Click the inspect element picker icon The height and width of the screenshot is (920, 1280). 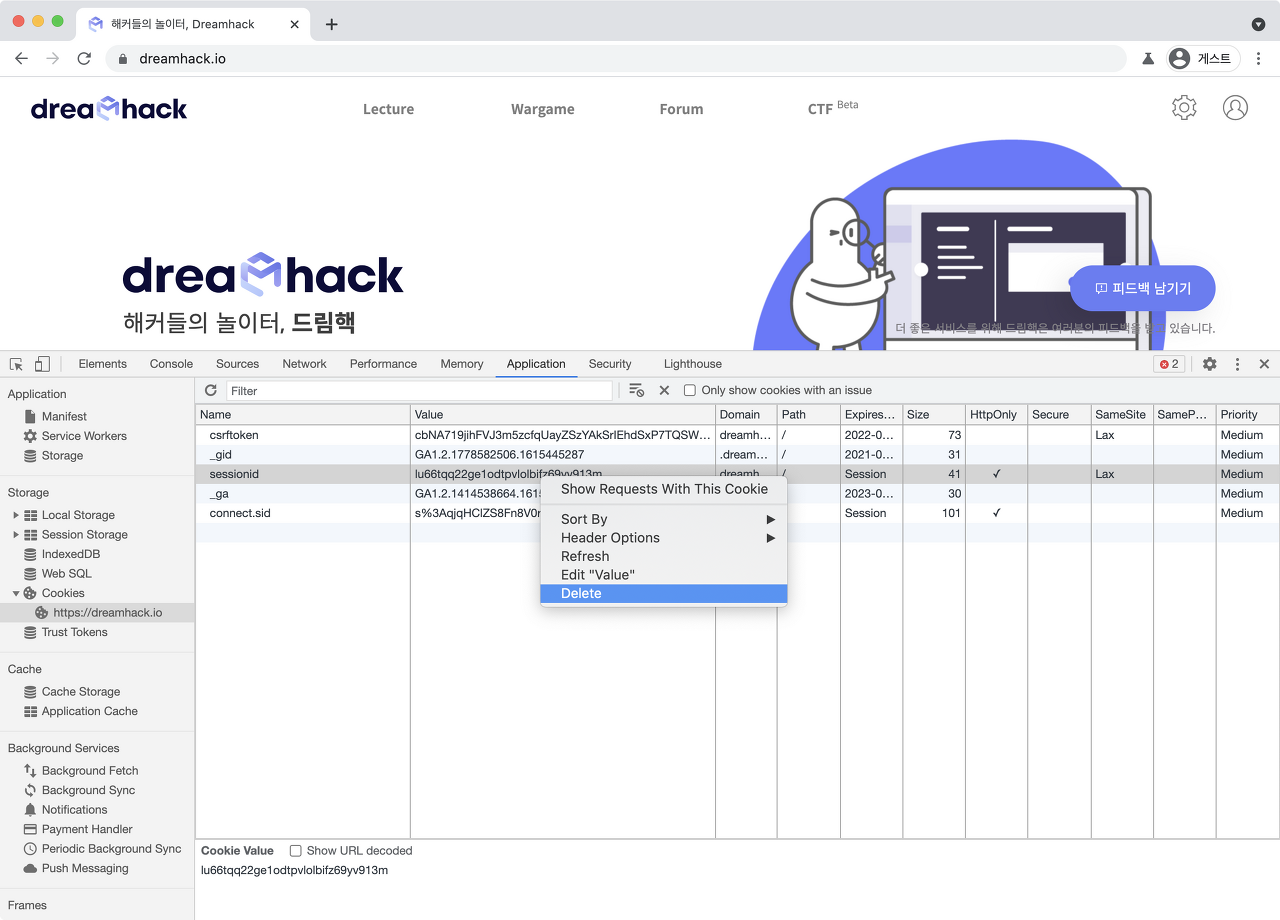click(17, 364)
